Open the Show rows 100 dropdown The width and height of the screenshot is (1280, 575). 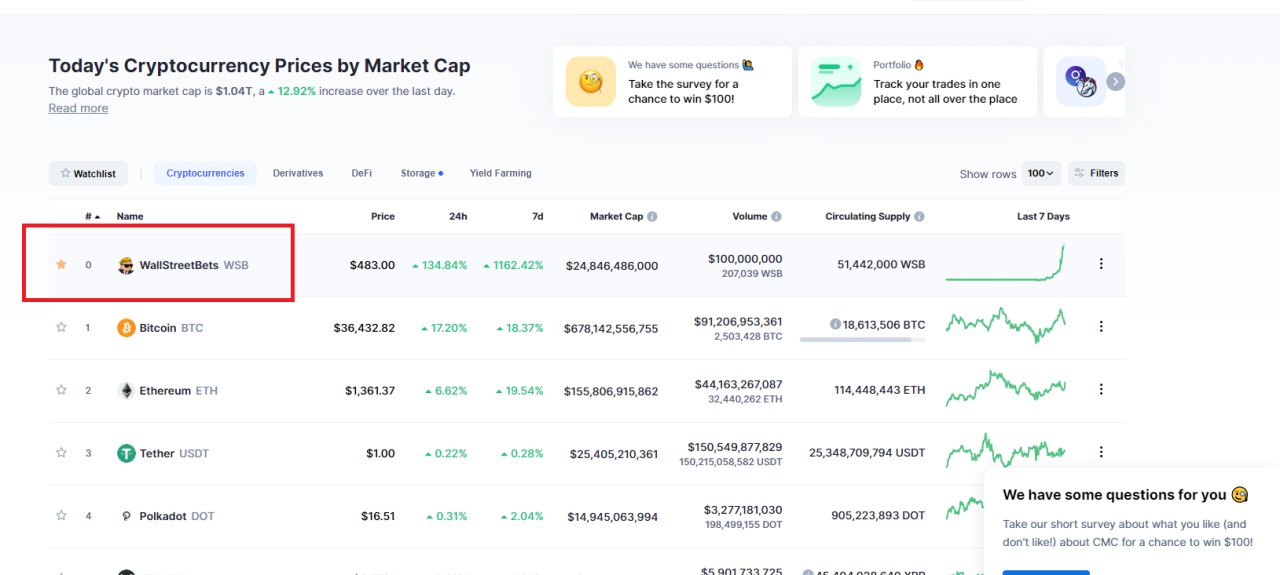point(1040,173)
